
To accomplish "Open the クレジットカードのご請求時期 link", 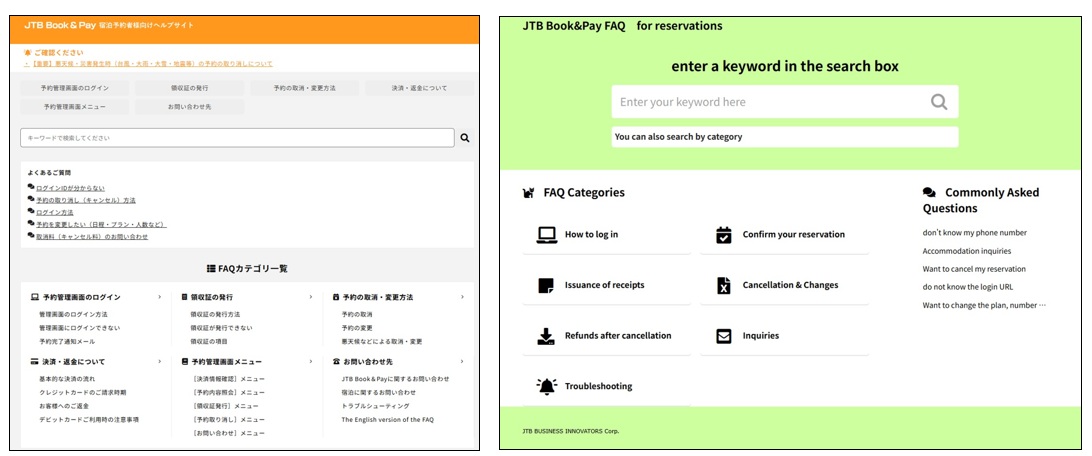I will click(x=83, y=393).
